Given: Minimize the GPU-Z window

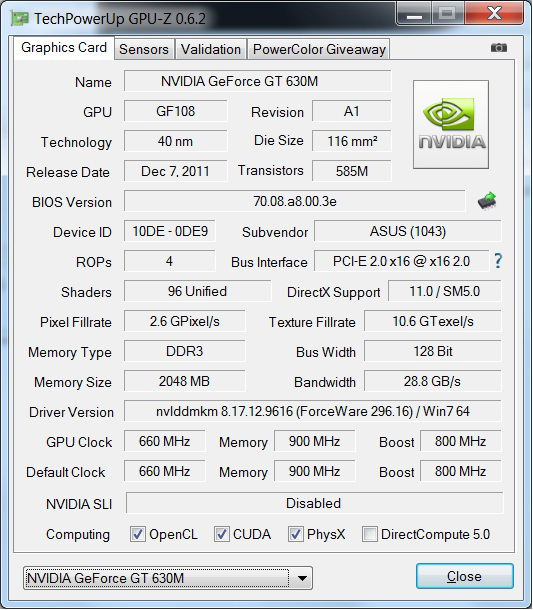Looking at the screenshot, I should pyautogui.click(x=414, y=15).
